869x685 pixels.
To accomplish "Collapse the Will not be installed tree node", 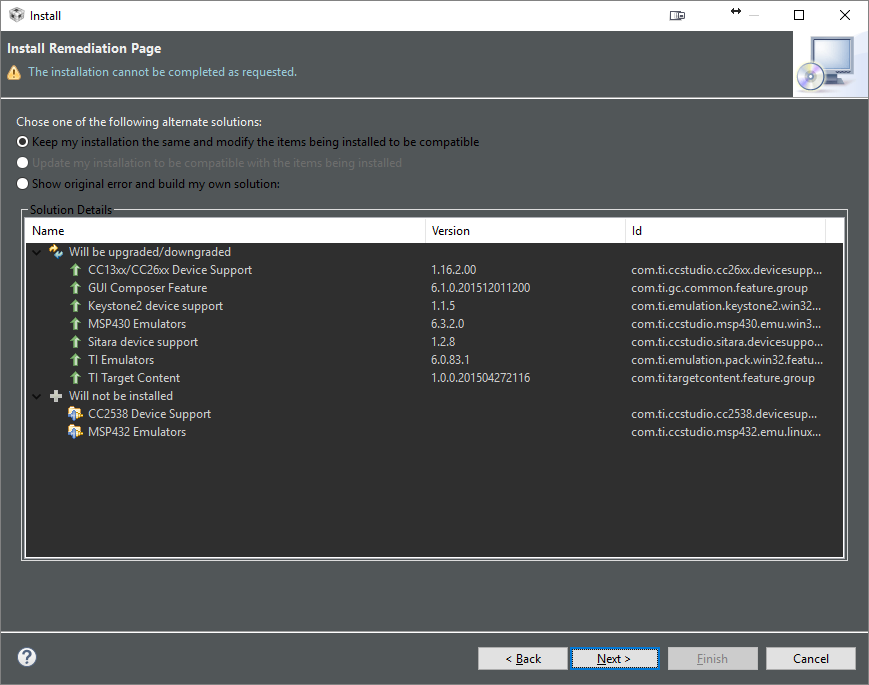I will point(38,395).
